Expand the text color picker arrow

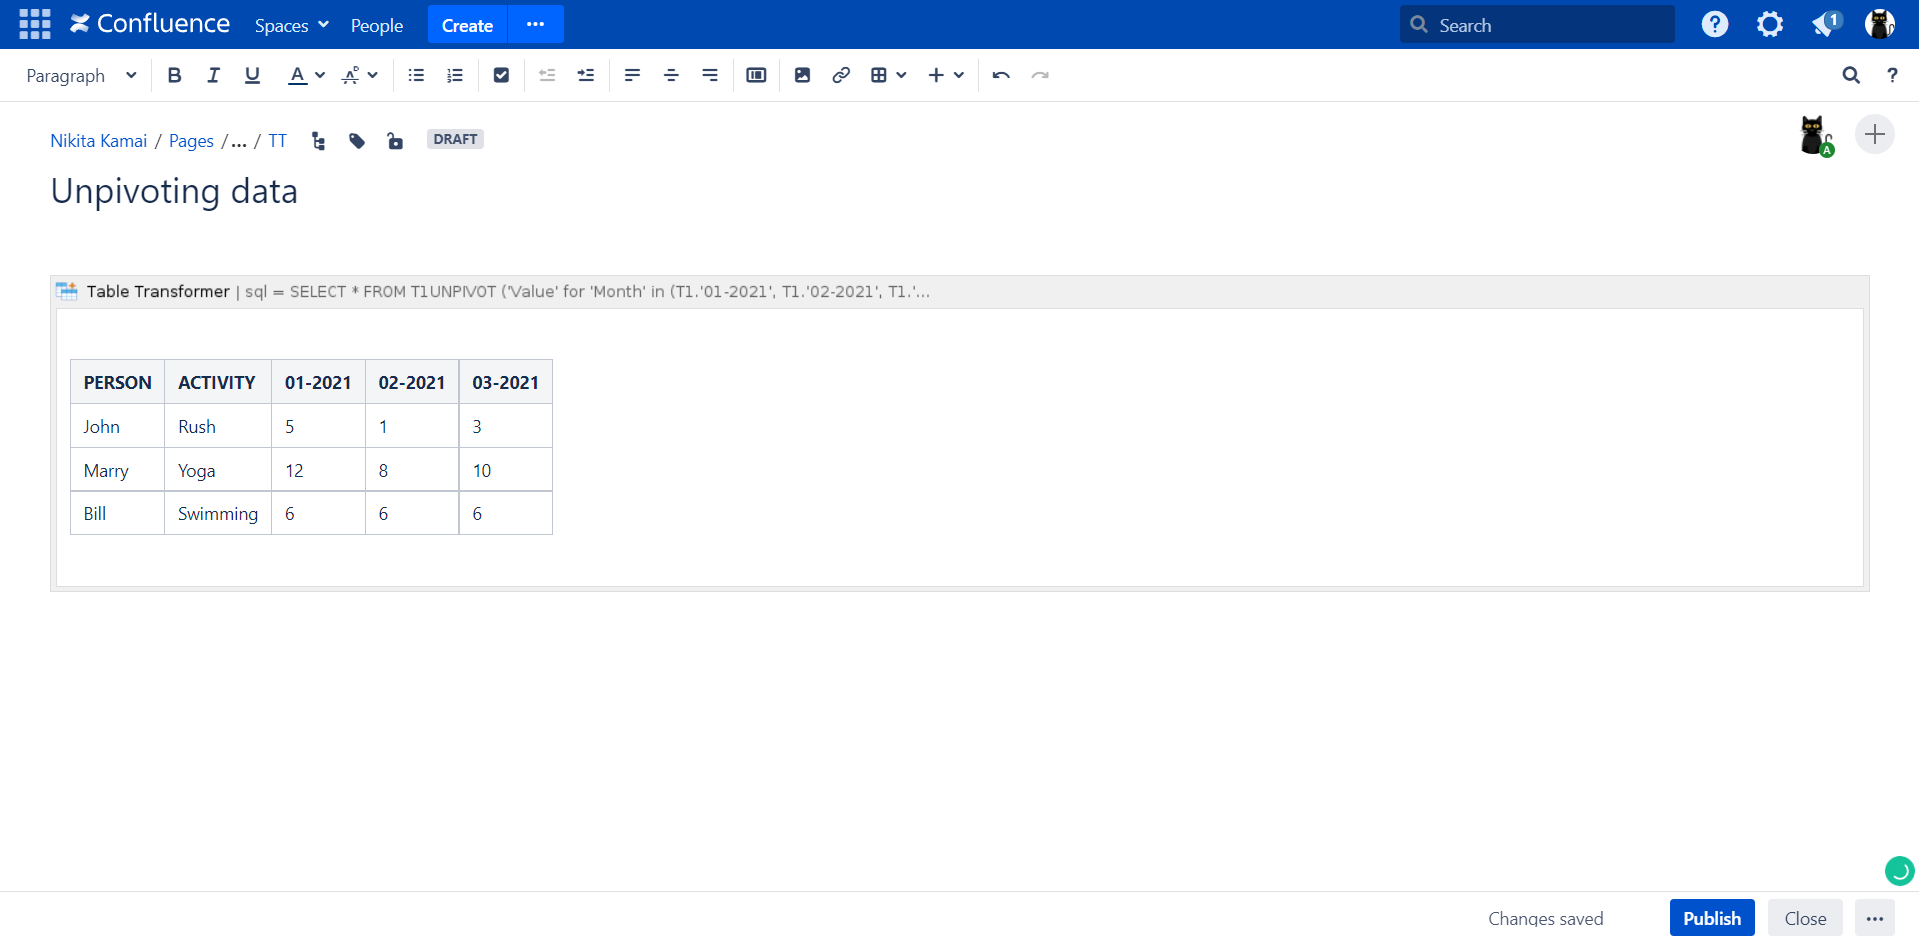[x=320, y=75]
